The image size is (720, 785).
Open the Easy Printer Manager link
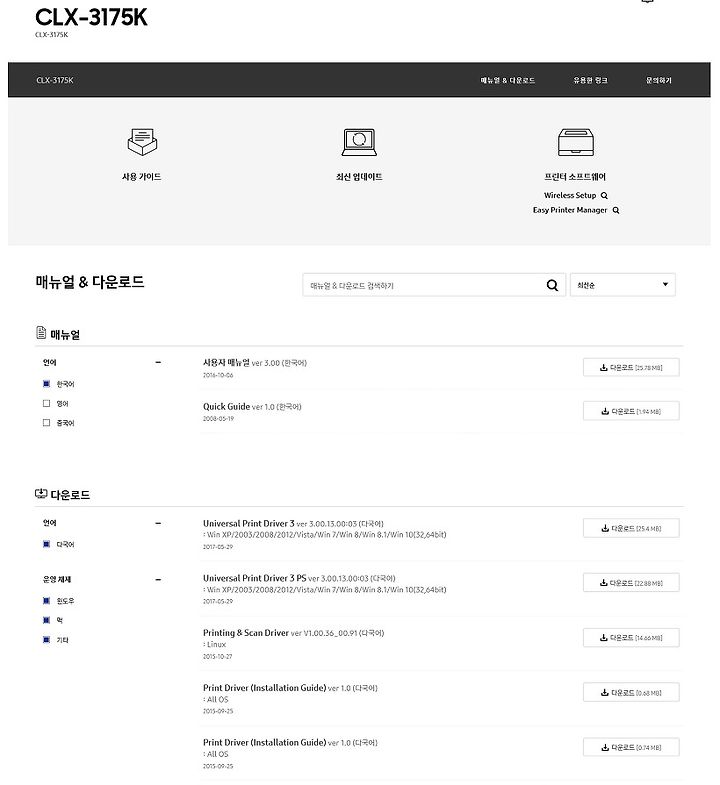pyautogui.click(x=570, y=210)
